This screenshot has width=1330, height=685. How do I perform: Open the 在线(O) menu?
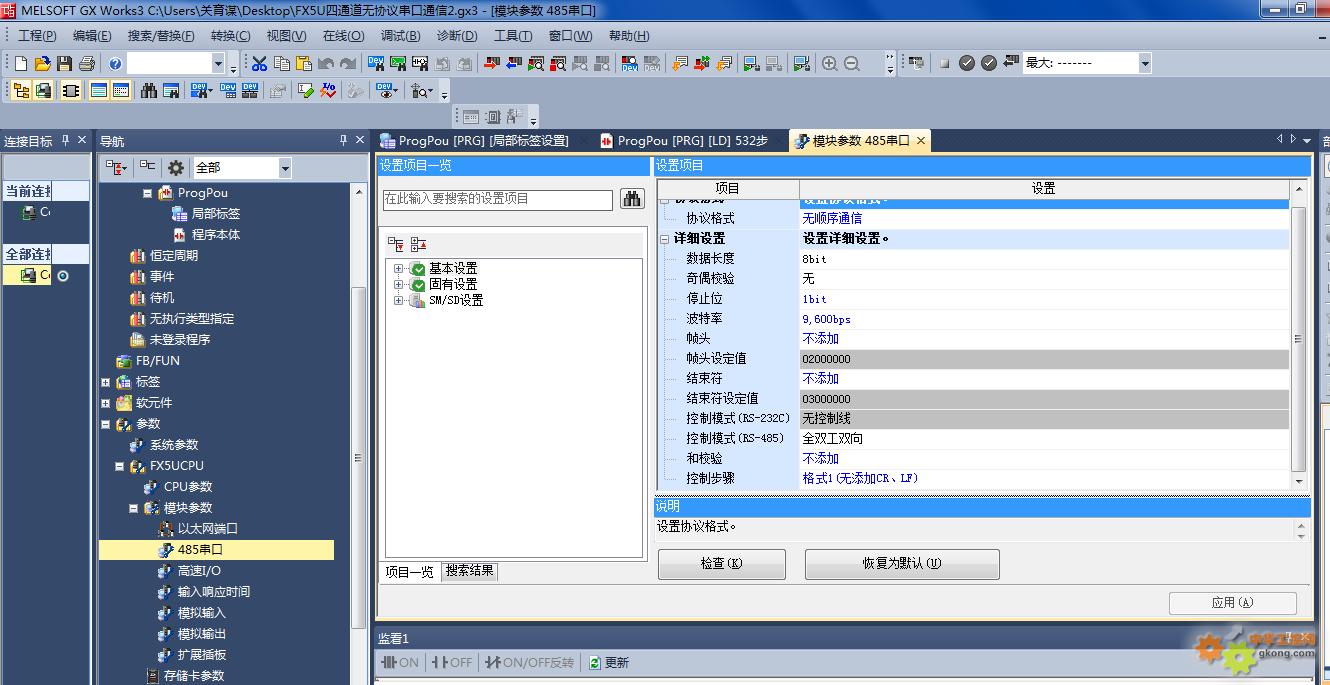coord(343,36)
